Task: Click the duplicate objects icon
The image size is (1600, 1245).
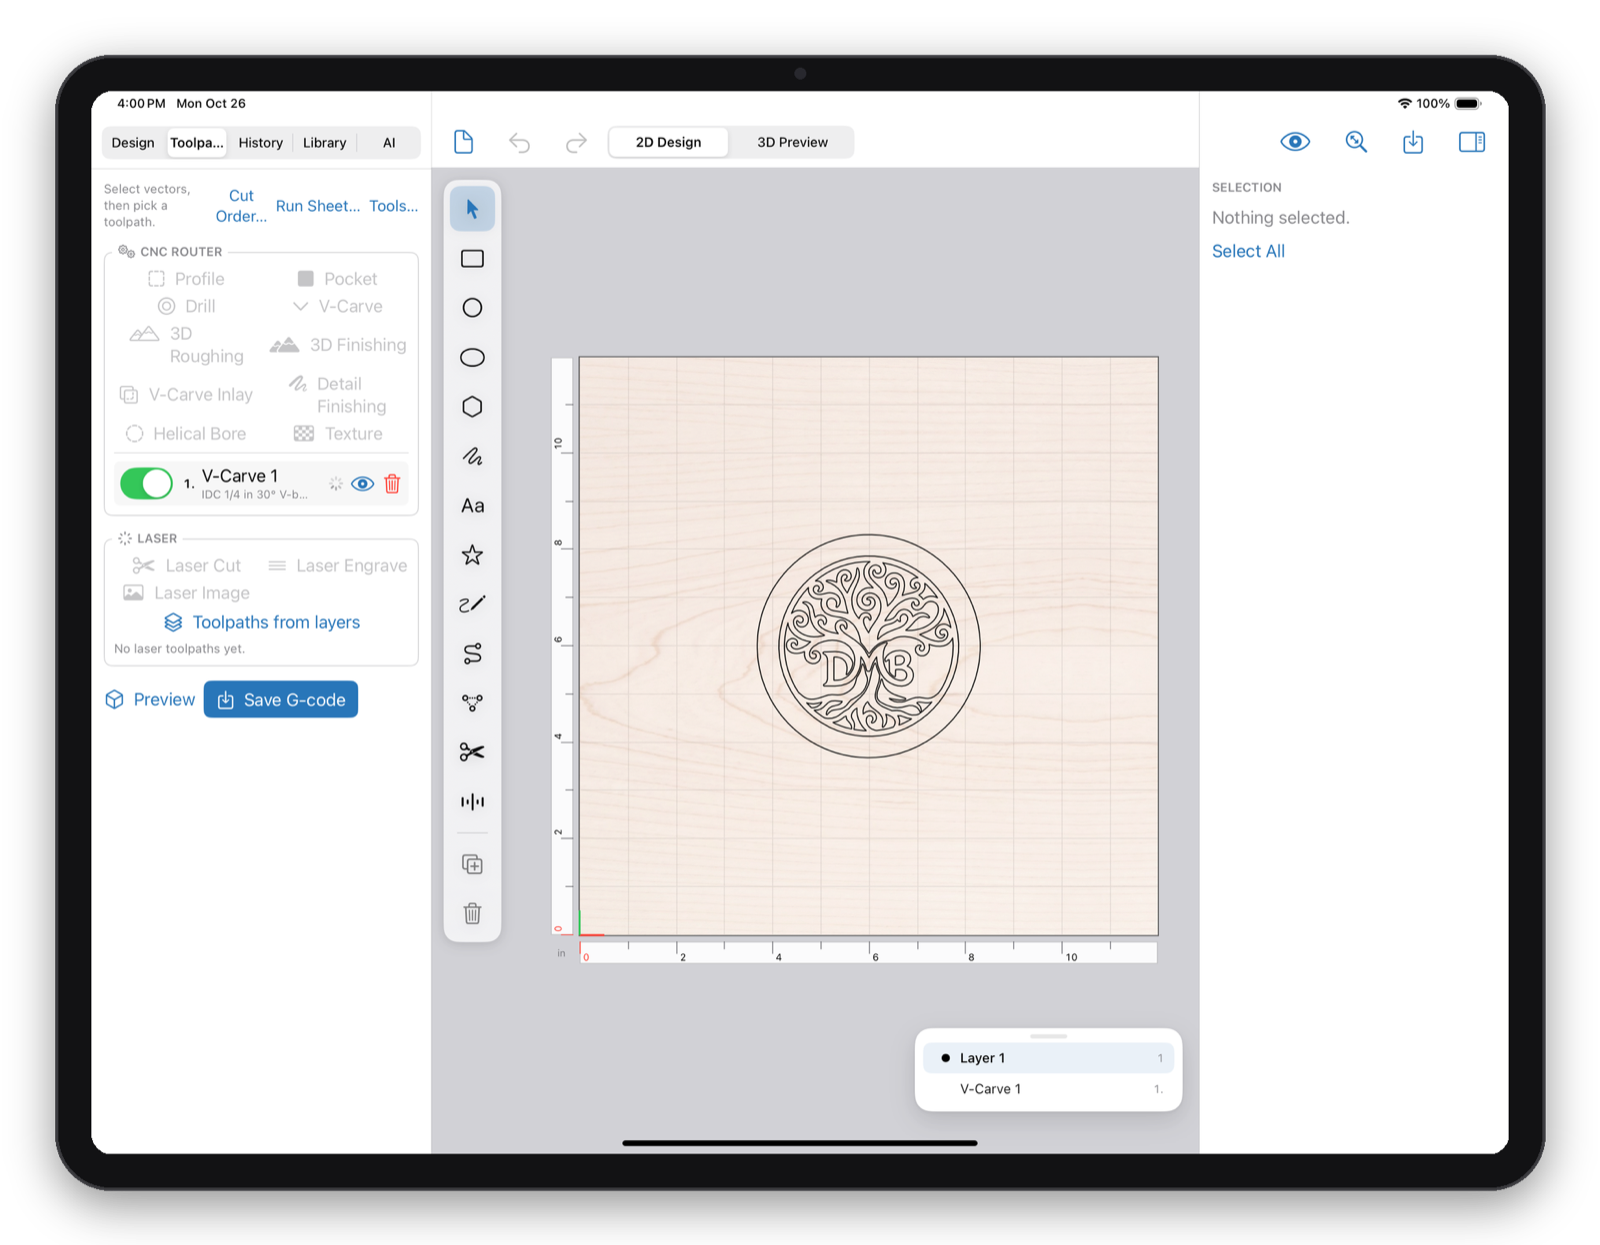Action: 472,864
